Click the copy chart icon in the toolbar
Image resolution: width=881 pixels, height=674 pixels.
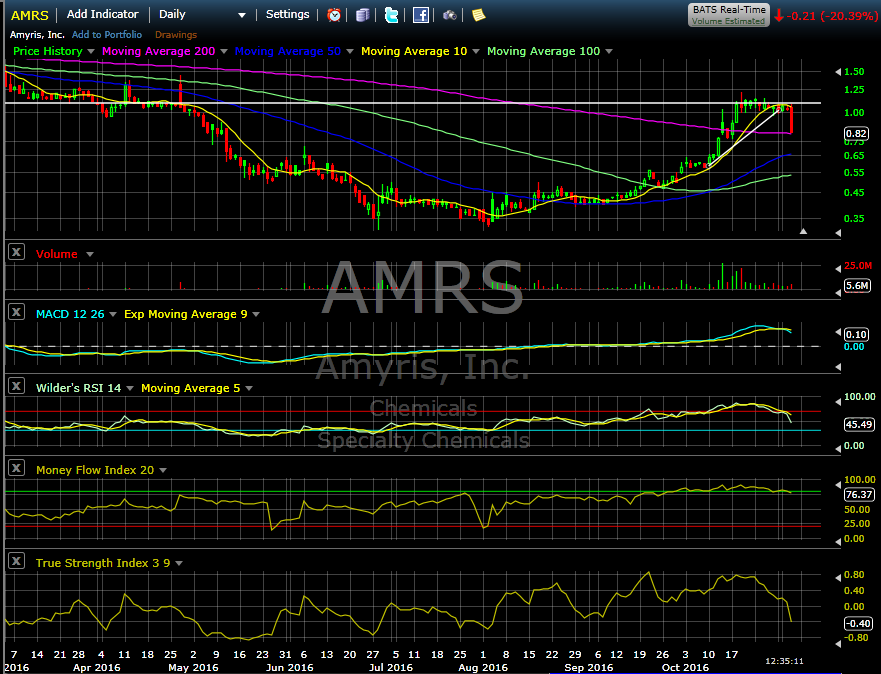pos(362,15)
